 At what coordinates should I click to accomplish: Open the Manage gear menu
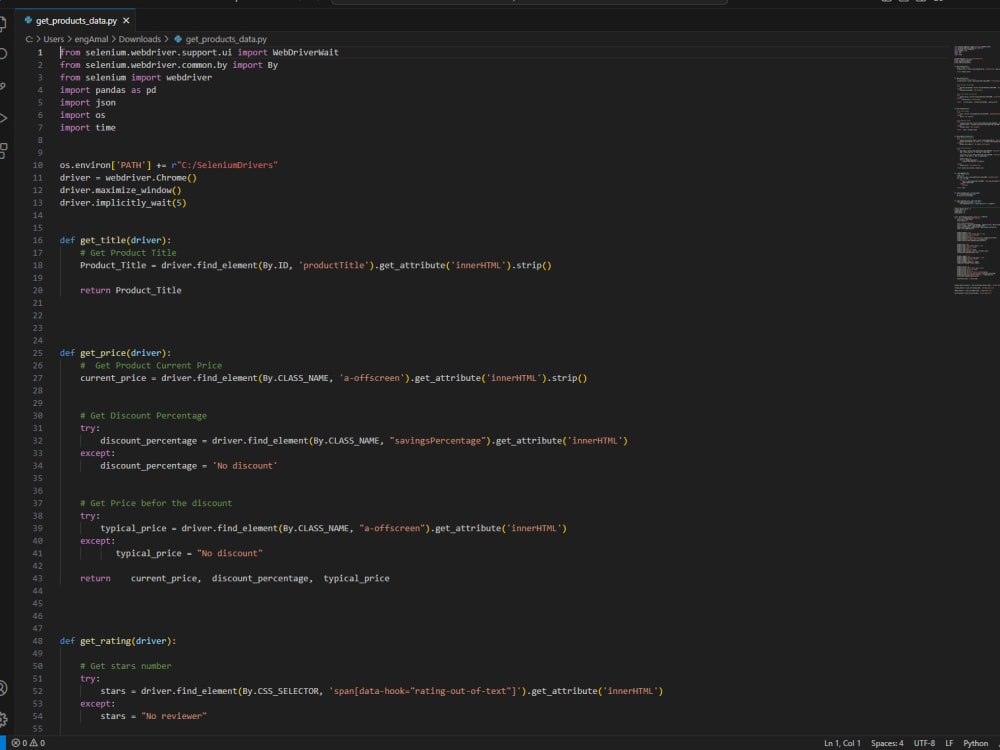(3, 719)
